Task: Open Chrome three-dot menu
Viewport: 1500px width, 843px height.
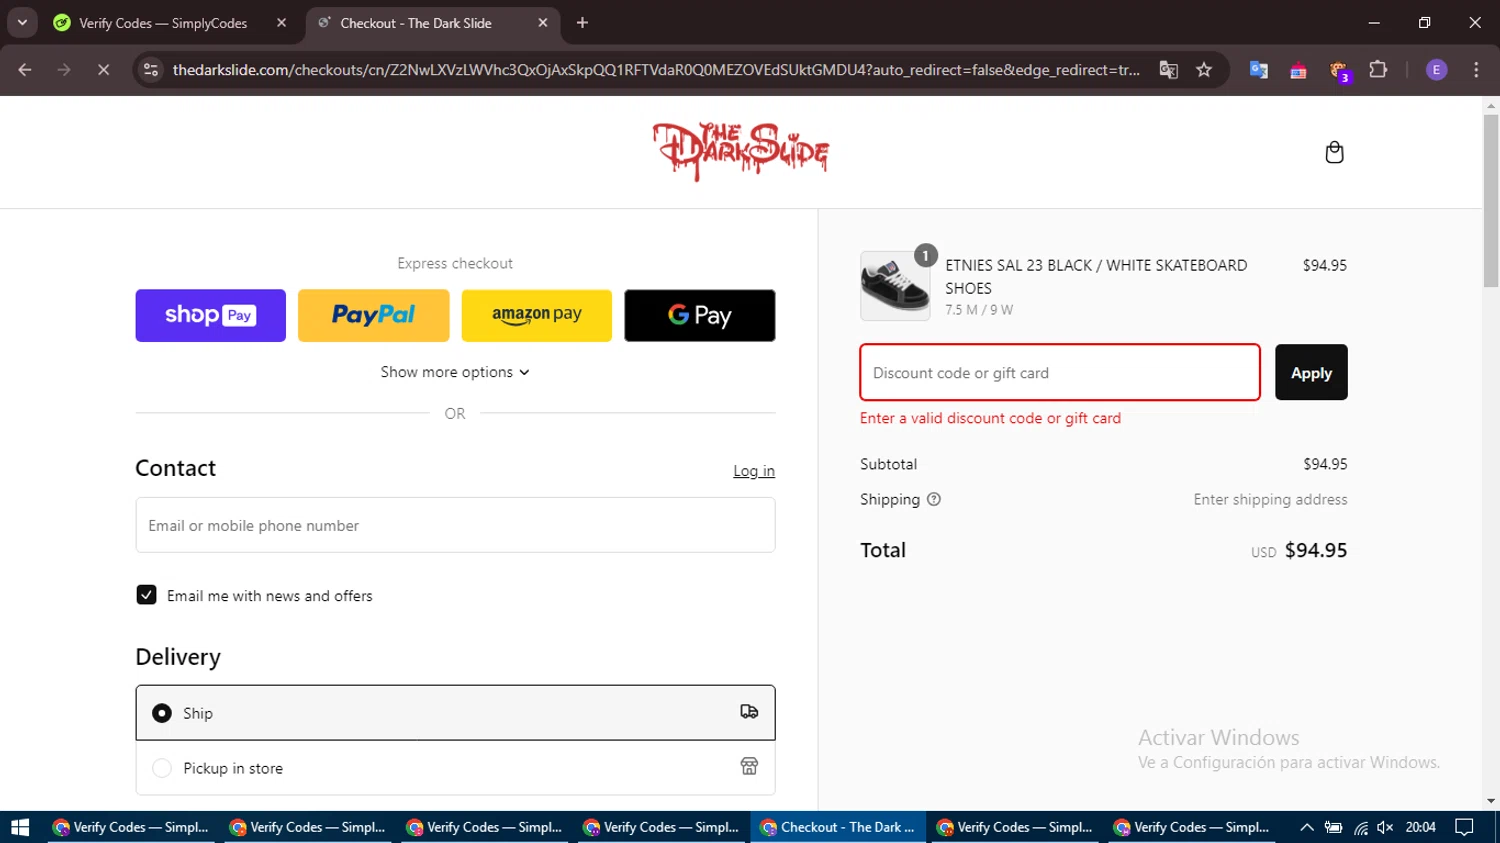Action: (1476, 70)
